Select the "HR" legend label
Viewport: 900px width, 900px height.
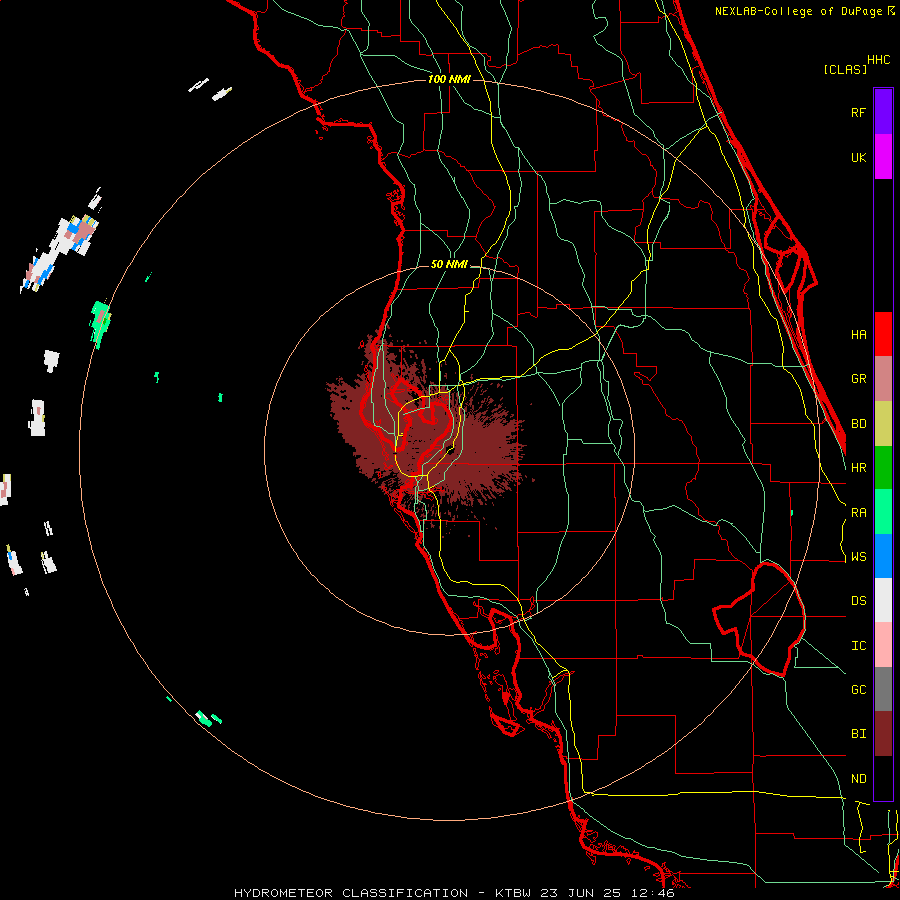coord(858,468)
